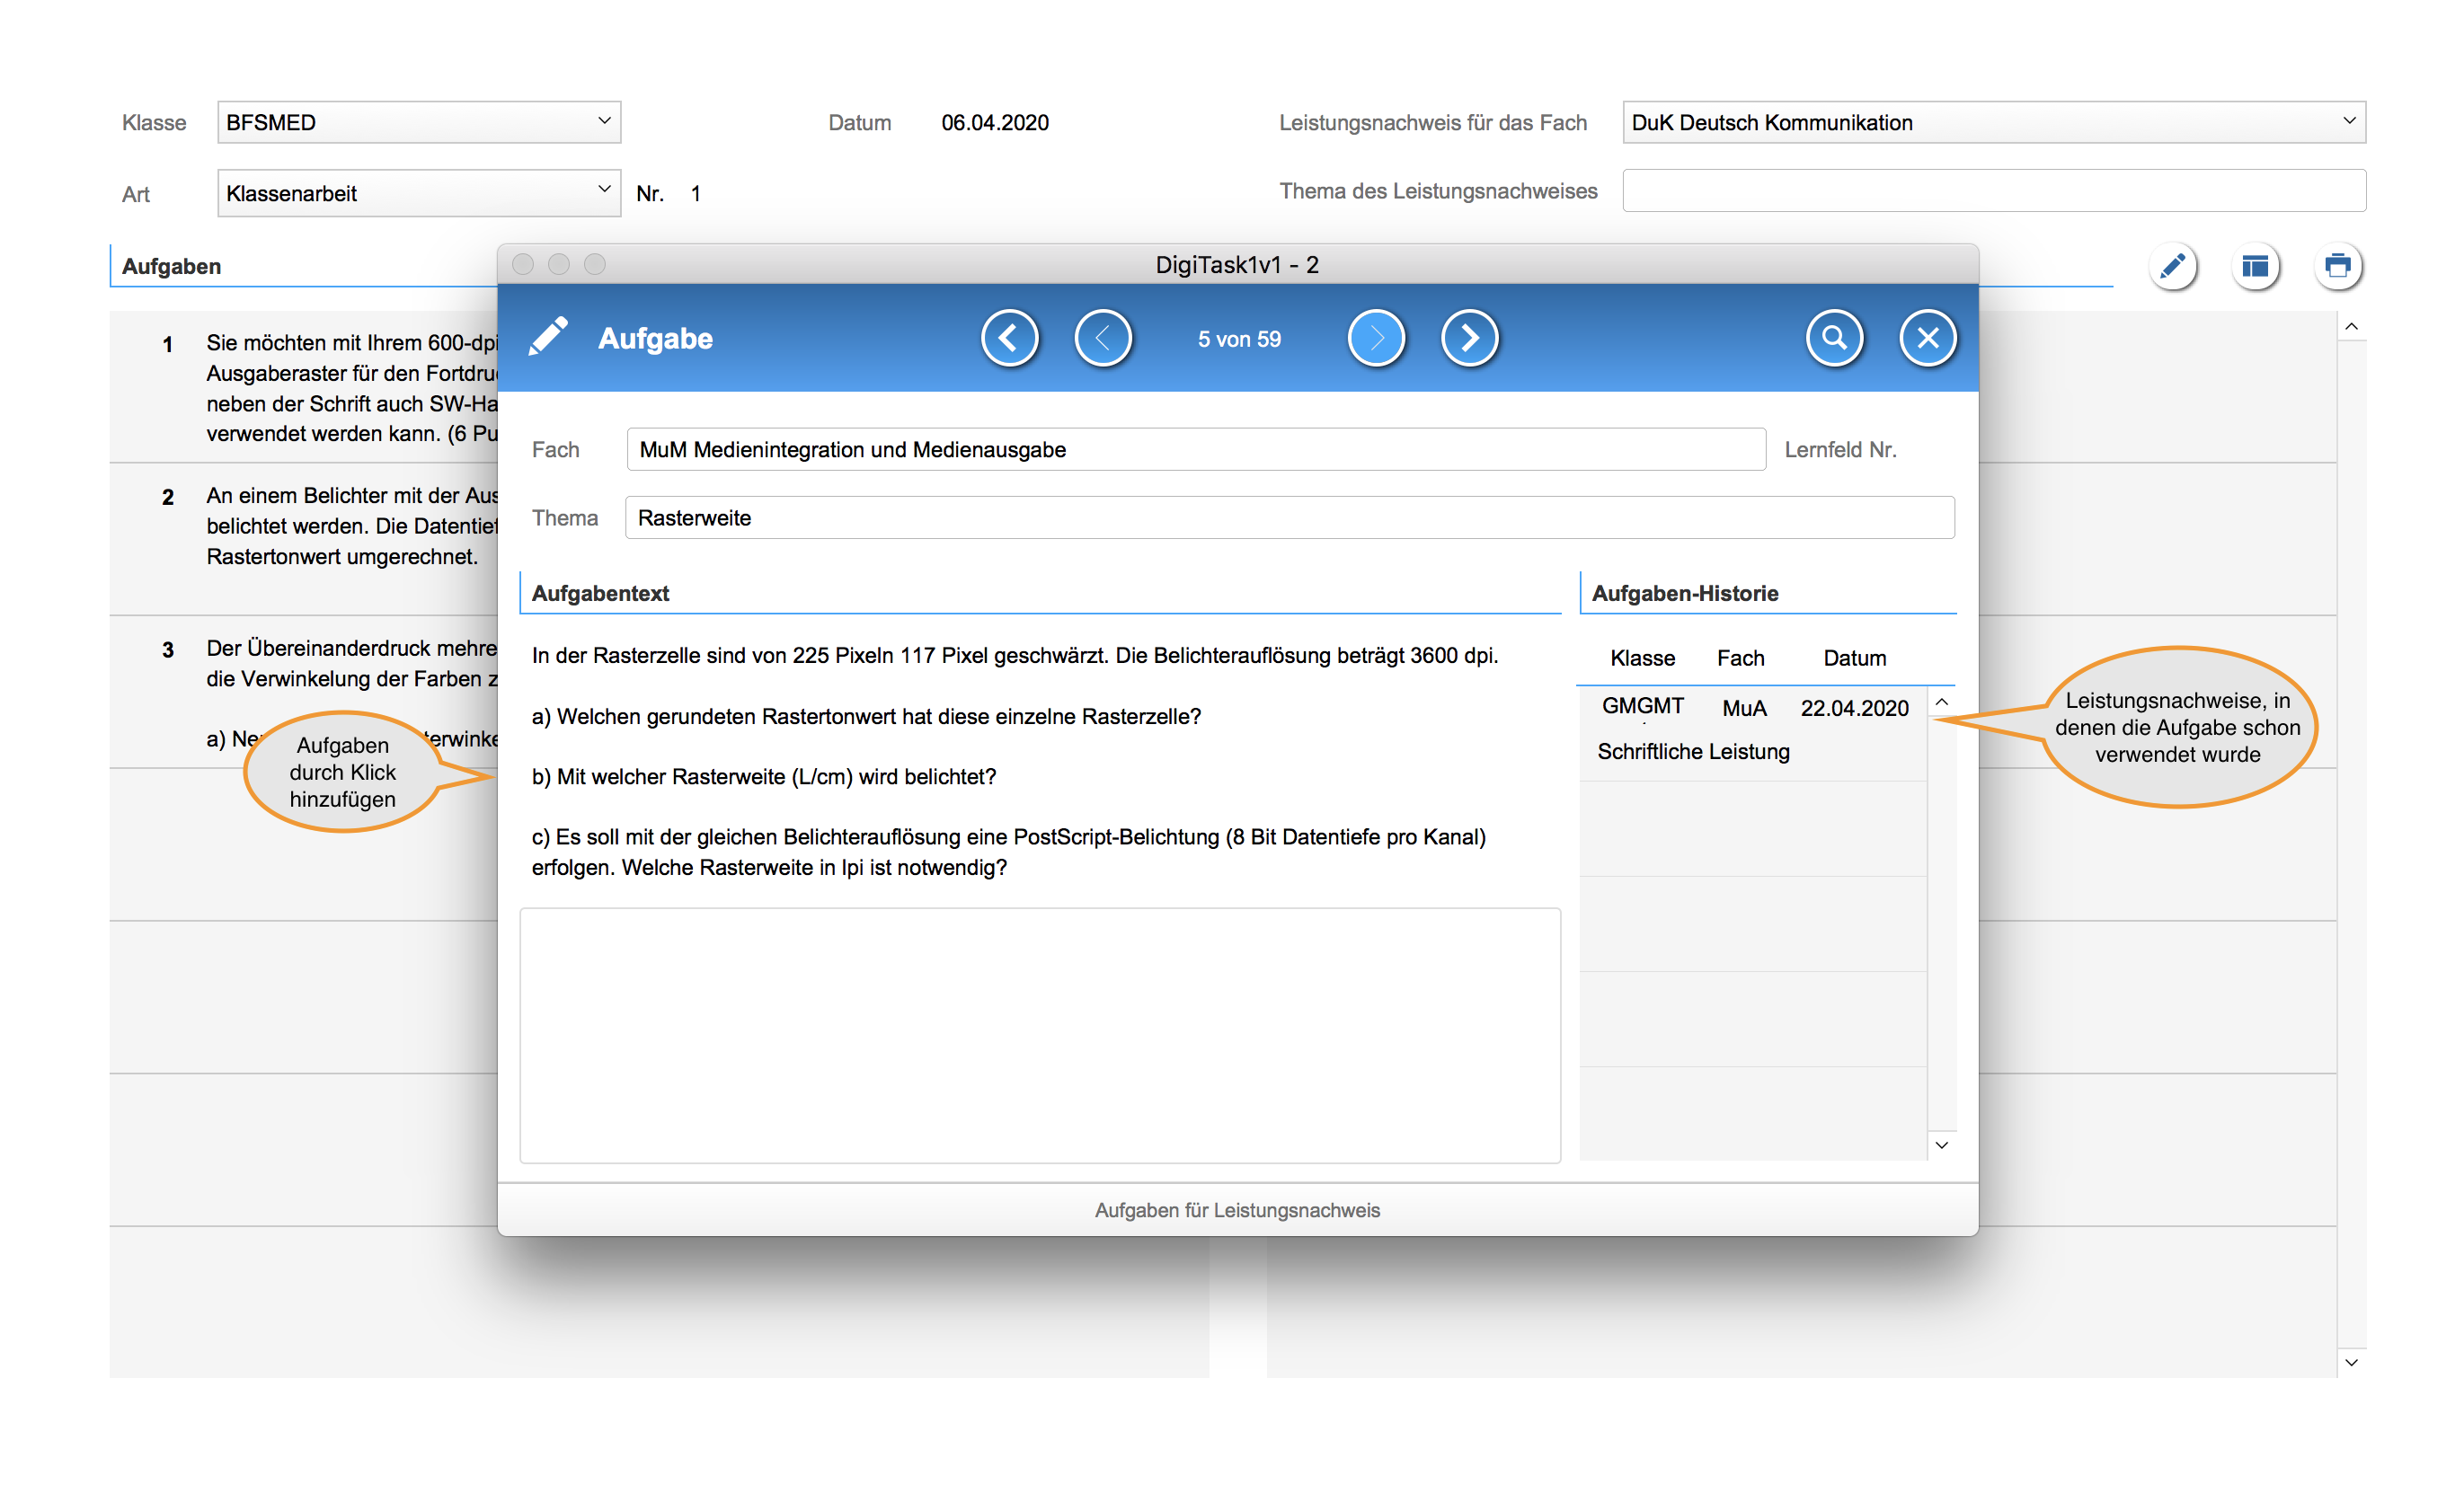Screen dimensions: 2464x1511
Task: Expand the Fach dropdown DuK Deutsch Kommunikation
Action: click(x=1993, y=122)
